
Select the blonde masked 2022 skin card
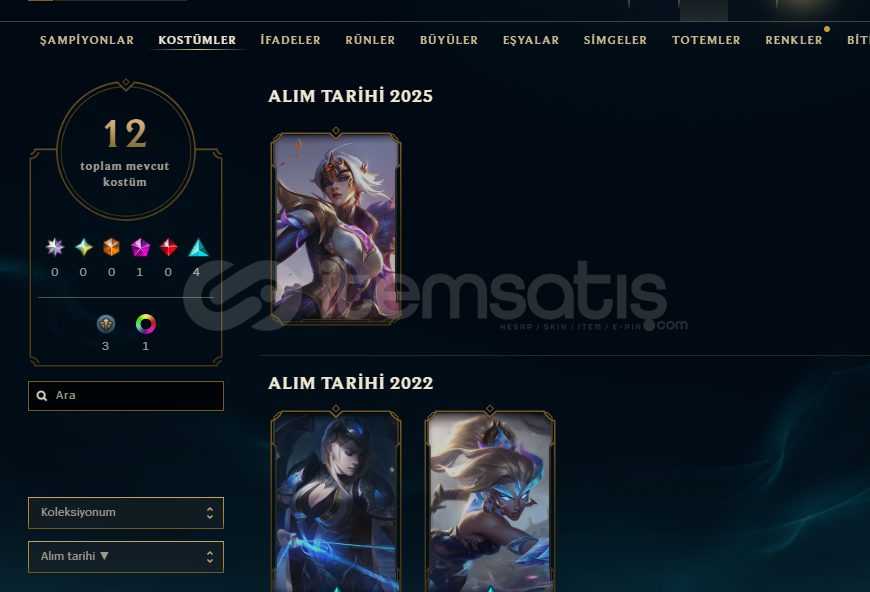490,501
